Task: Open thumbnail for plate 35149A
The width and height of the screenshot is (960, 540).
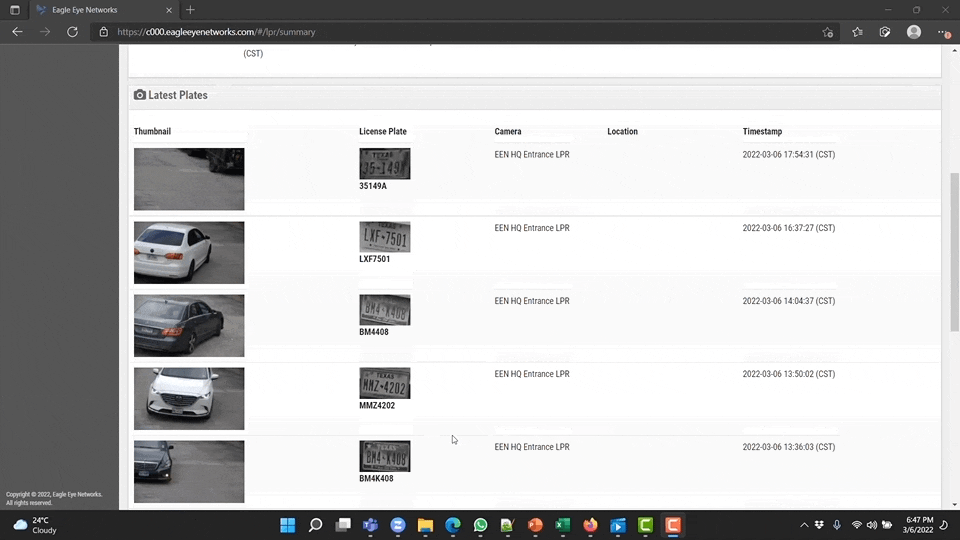Action: click(189, 179)
